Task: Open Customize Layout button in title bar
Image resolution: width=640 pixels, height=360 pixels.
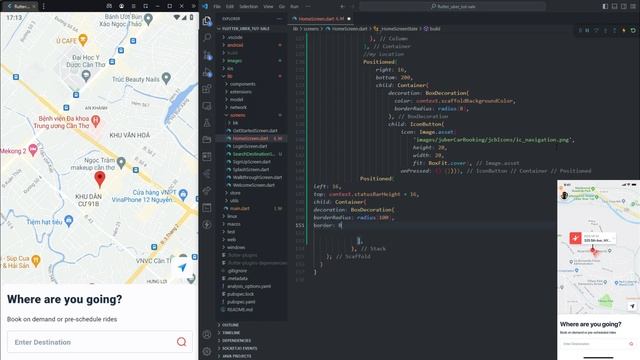Action: (633, 6)
